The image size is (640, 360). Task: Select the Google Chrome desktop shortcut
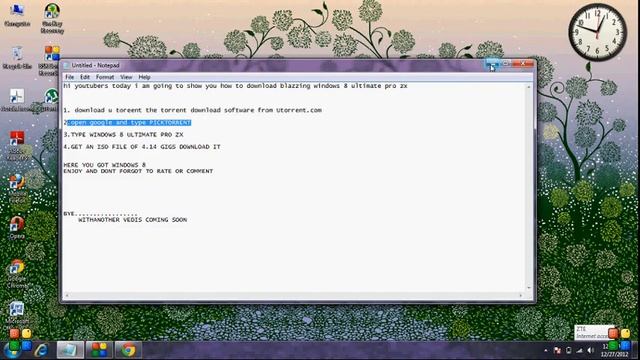click(17, 273)
